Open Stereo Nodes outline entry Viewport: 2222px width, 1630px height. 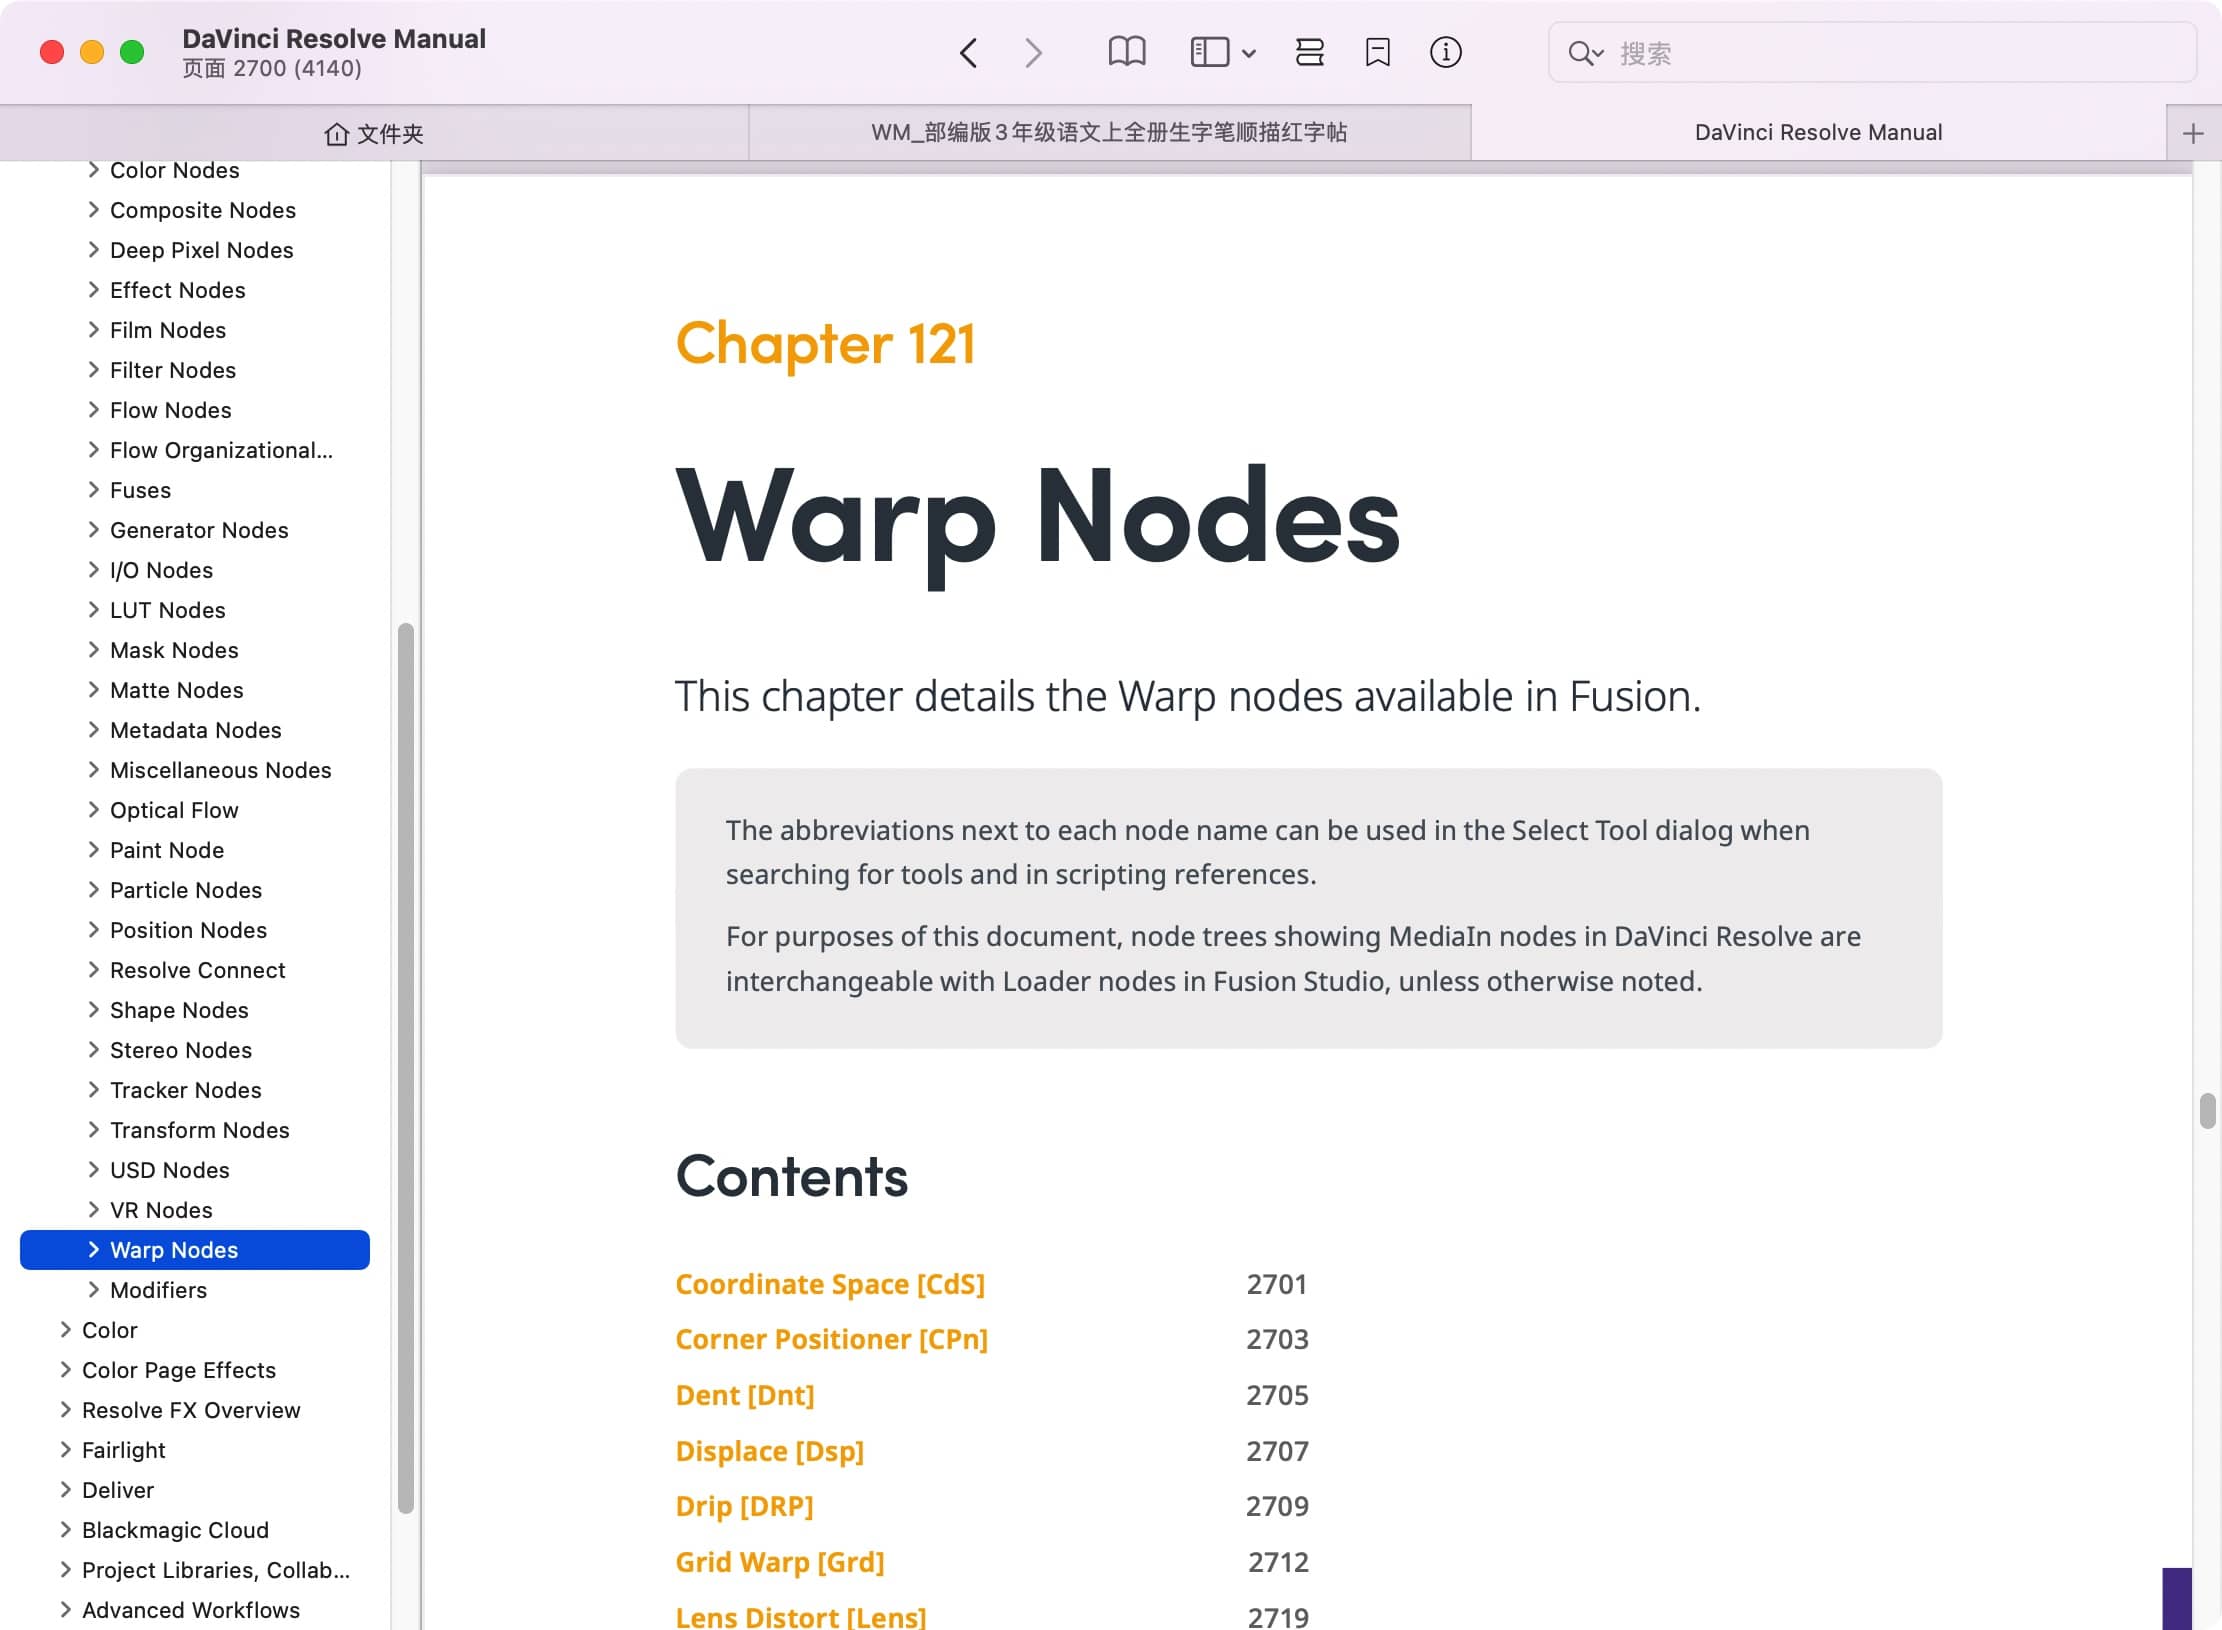pos(180,1050)
